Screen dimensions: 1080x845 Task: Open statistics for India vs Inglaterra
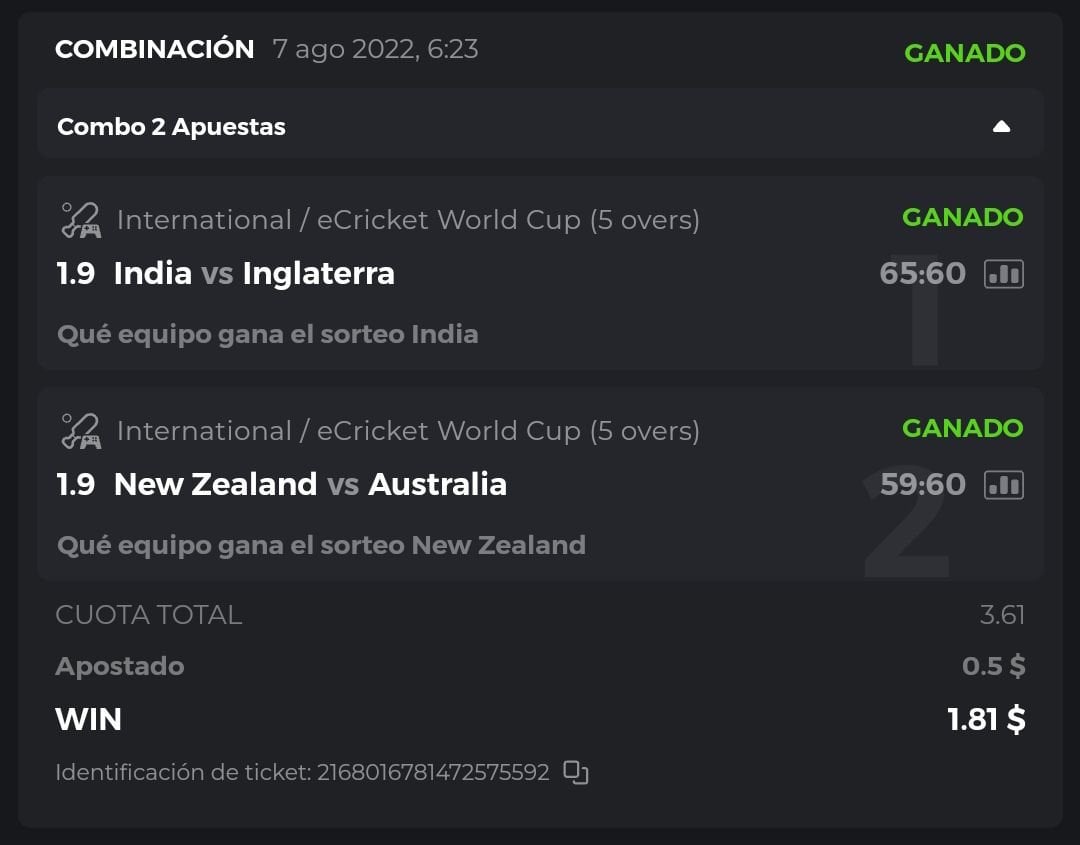click(1004, 274)
